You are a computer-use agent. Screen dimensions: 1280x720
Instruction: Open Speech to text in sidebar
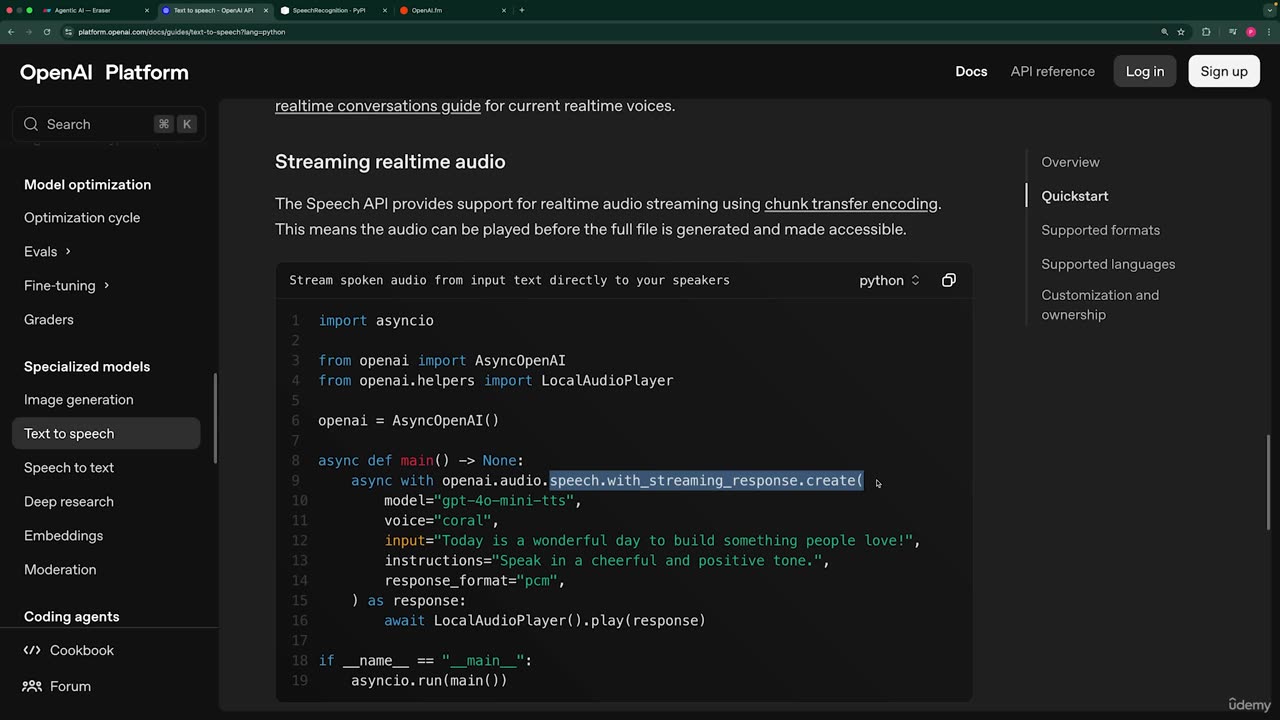(69, 467)
